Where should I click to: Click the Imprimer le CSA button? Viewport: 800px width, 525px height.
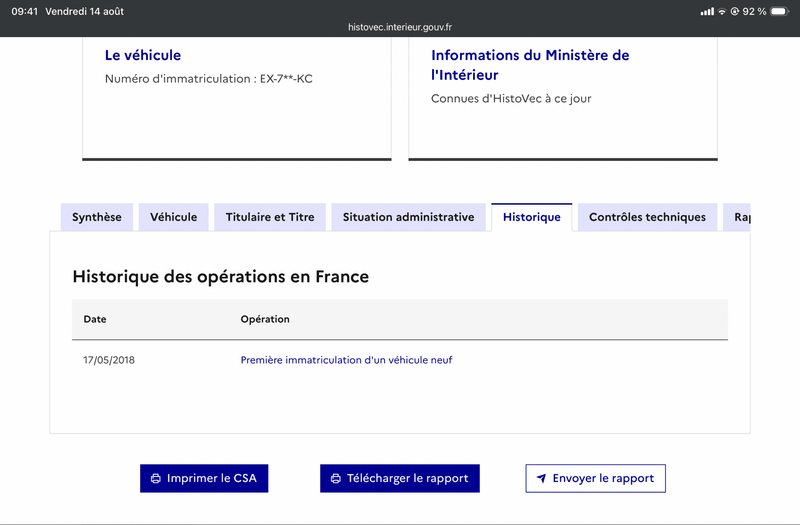(x=204, y=479)
